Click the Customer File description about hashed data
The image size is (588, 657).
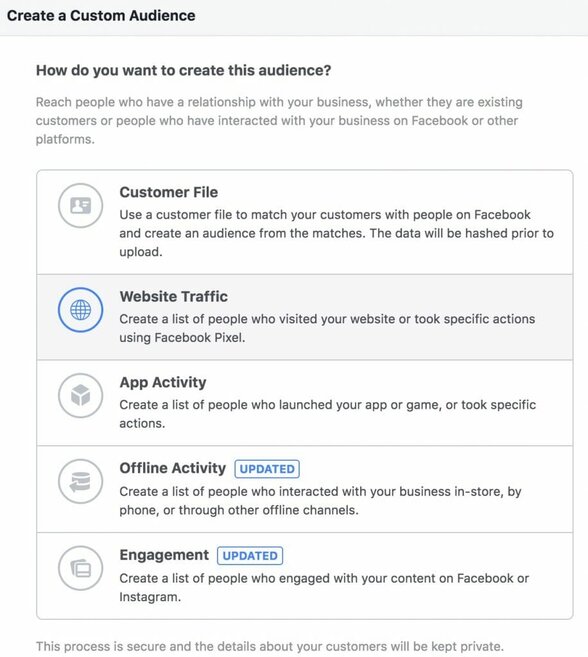click(337, 233)
